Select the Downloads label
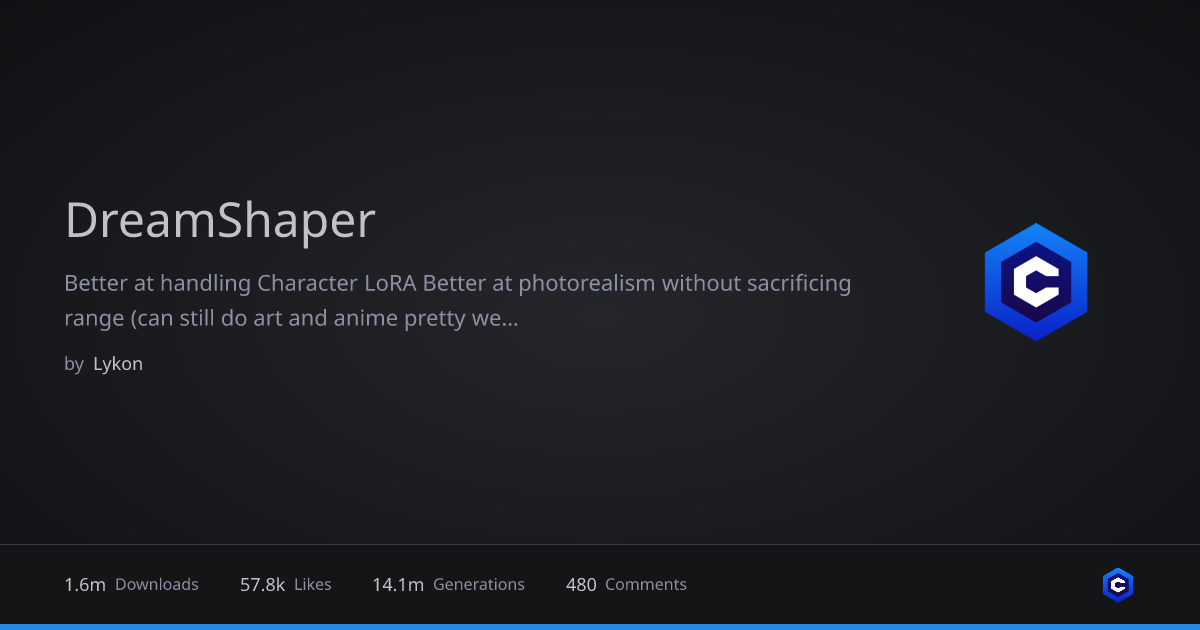 [157, 585]
